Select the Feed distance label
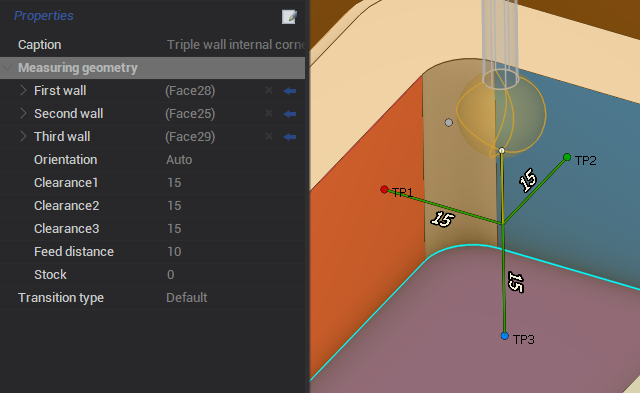This screenshot has height=393, width=640. point(74,251)
